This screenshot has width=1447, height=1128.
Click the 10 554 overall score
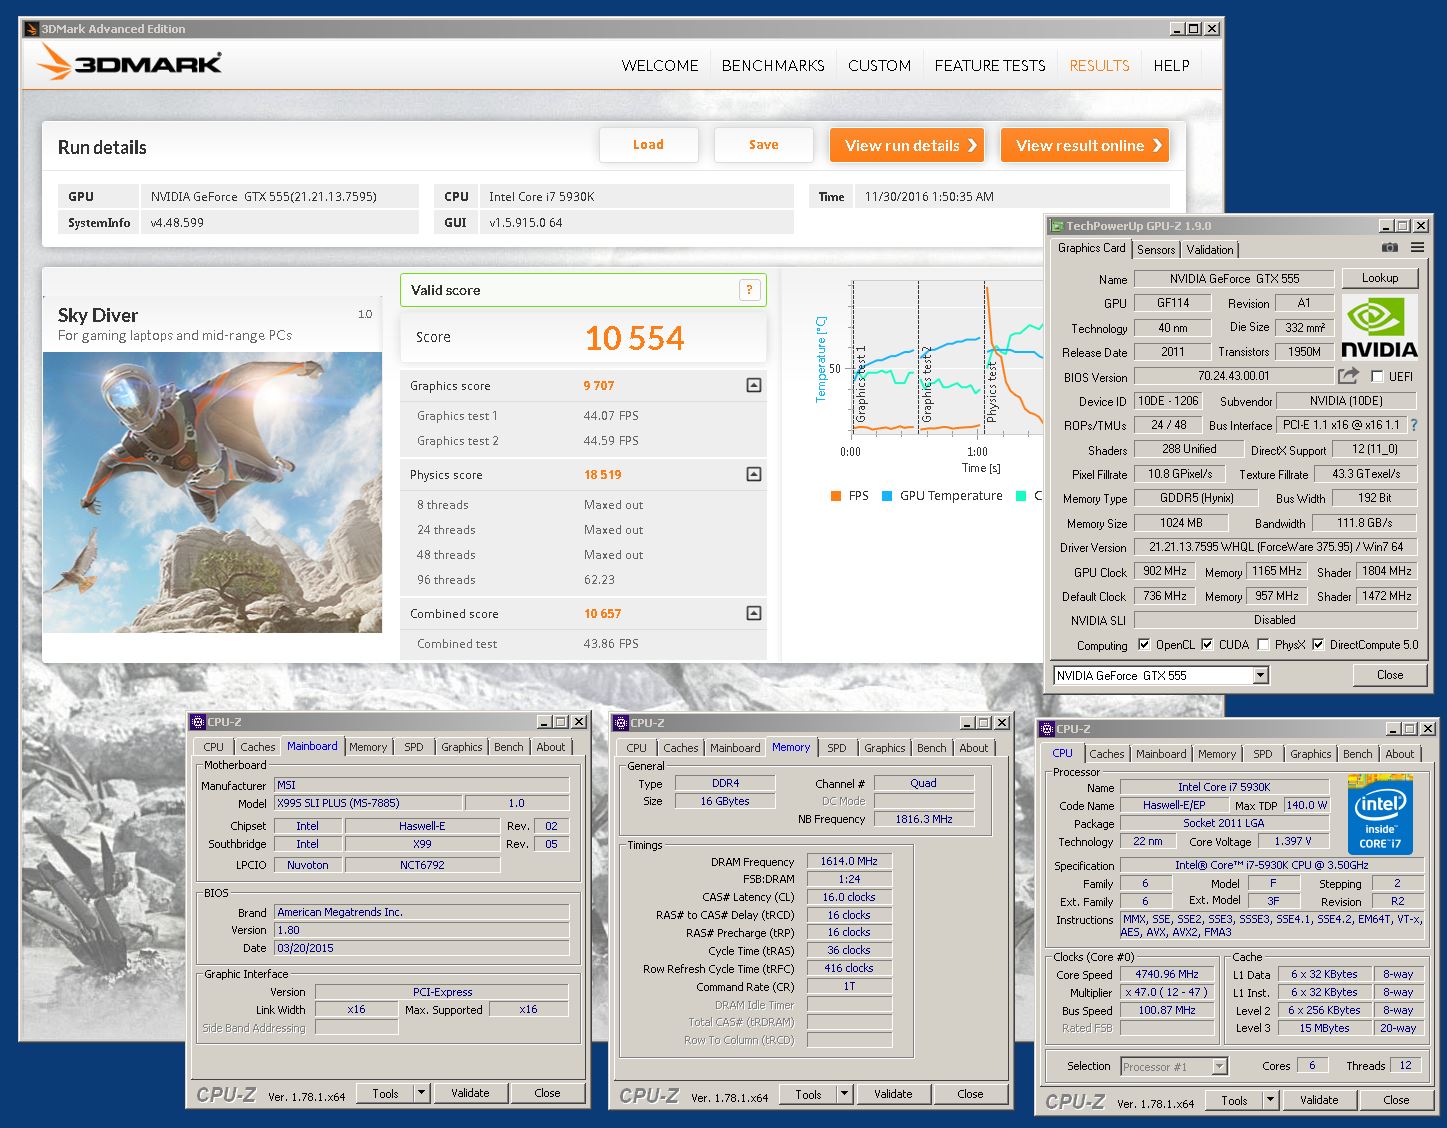634,338
